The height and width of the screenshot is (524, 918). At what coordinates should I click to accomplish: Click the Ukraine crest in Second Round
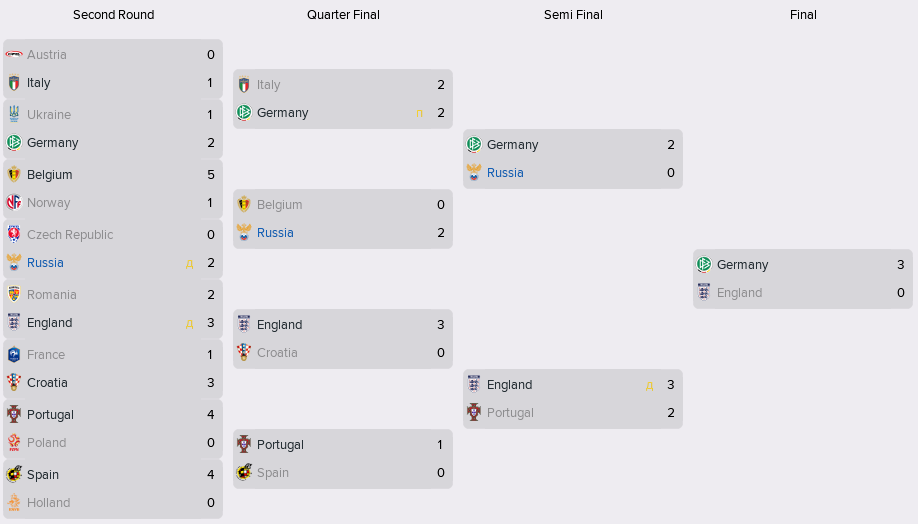tap(14, 115)
